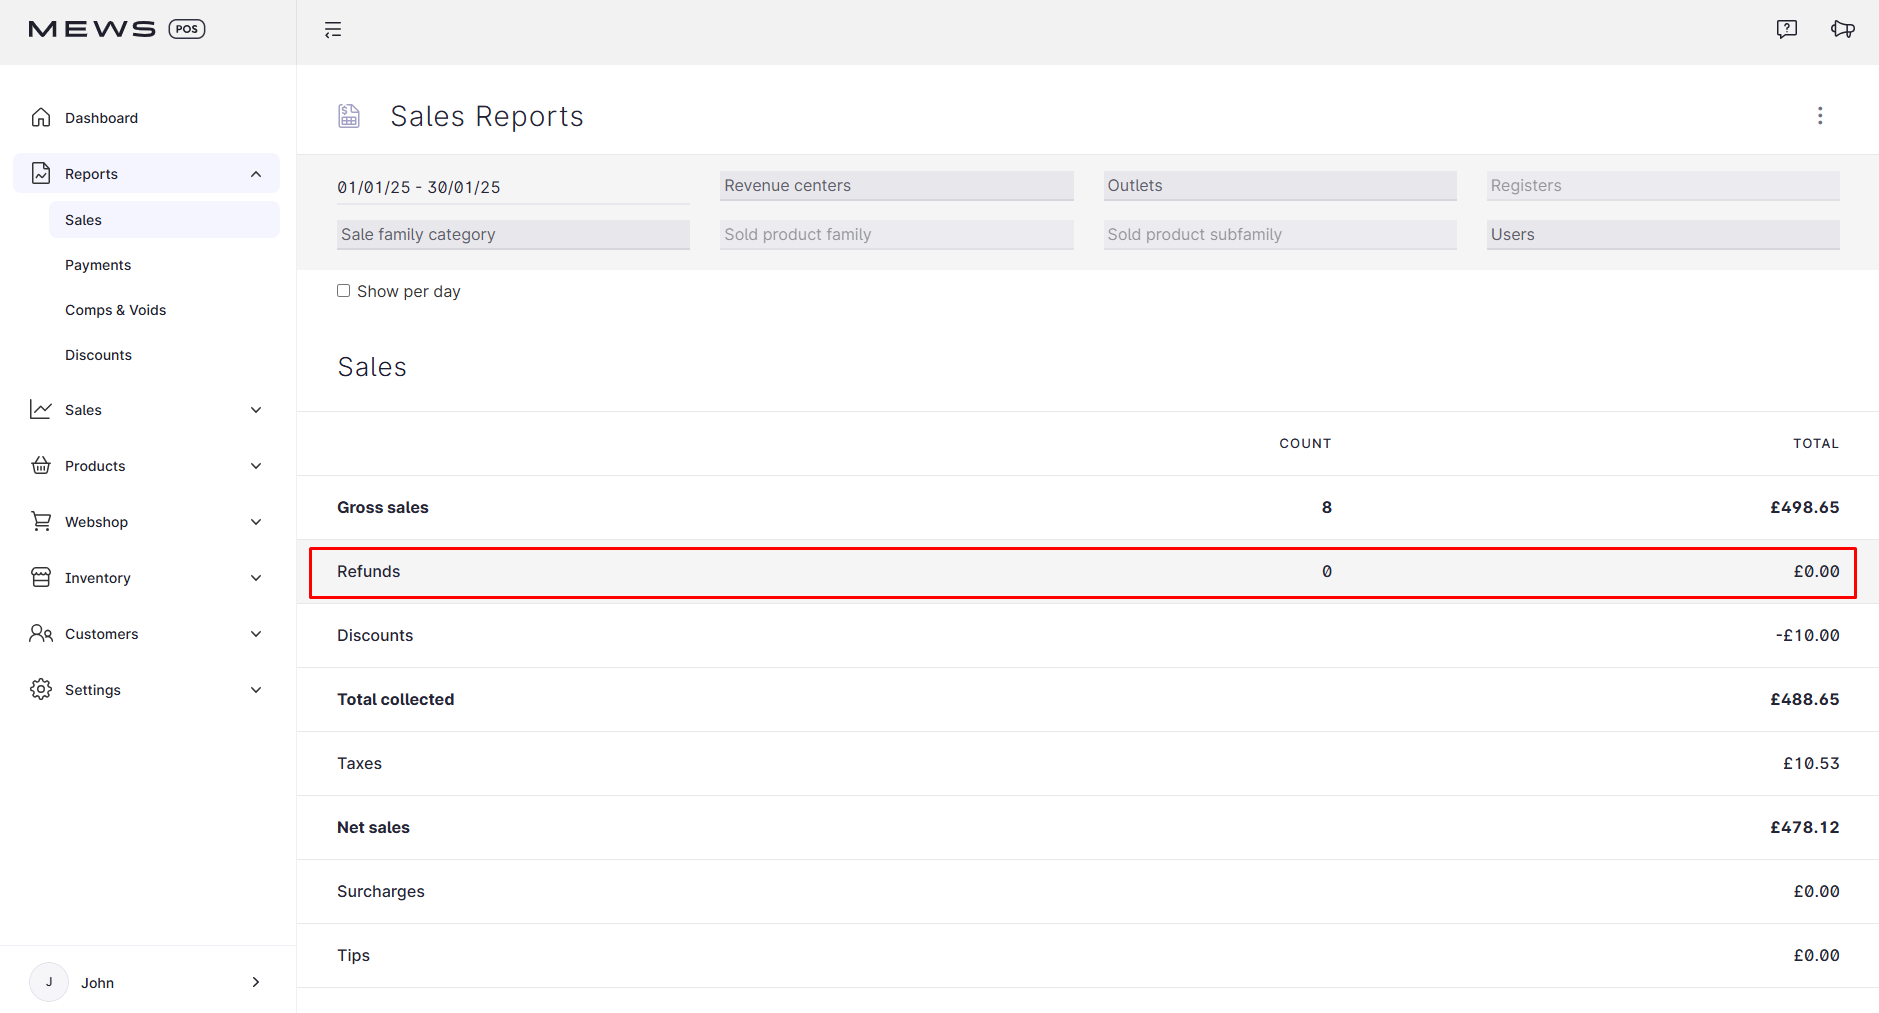Screen dimensions: 1879x1013
Task: Go to the Discounts report
Action: click(98, 355)
